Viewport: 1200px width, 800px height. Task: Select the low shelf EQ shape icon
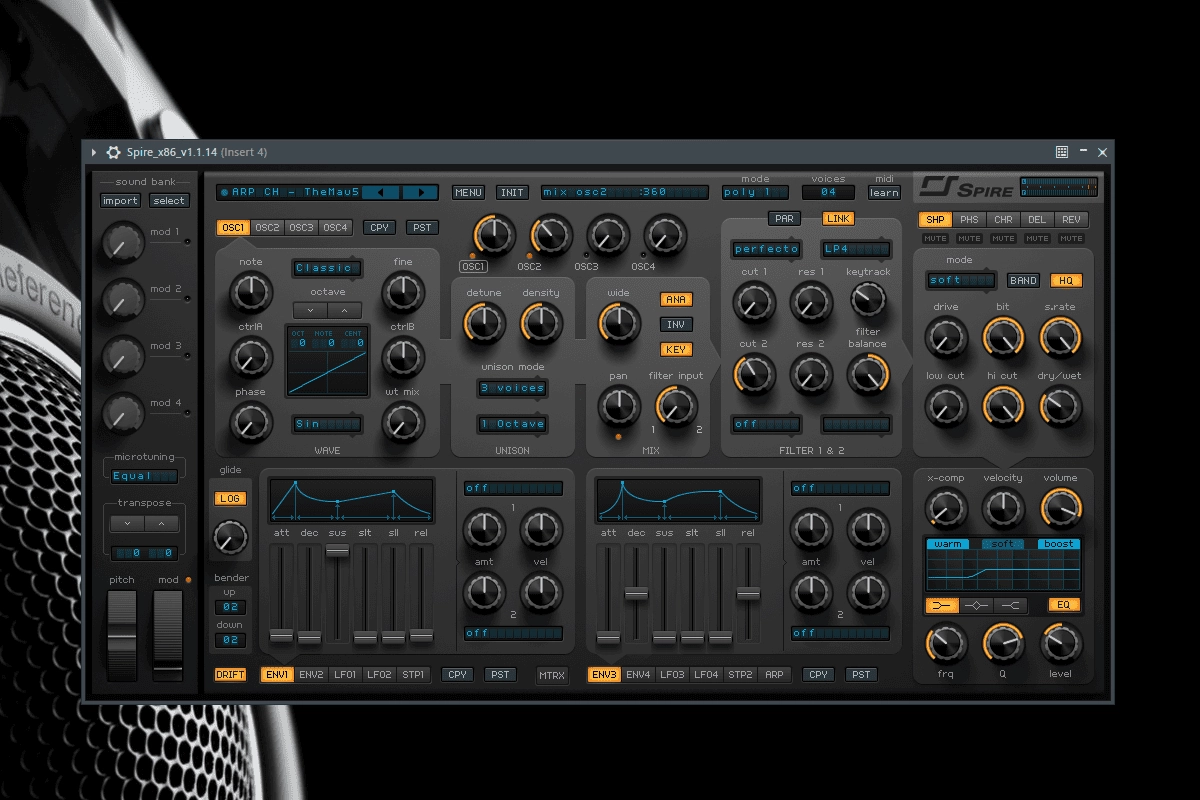pos(944,605)
